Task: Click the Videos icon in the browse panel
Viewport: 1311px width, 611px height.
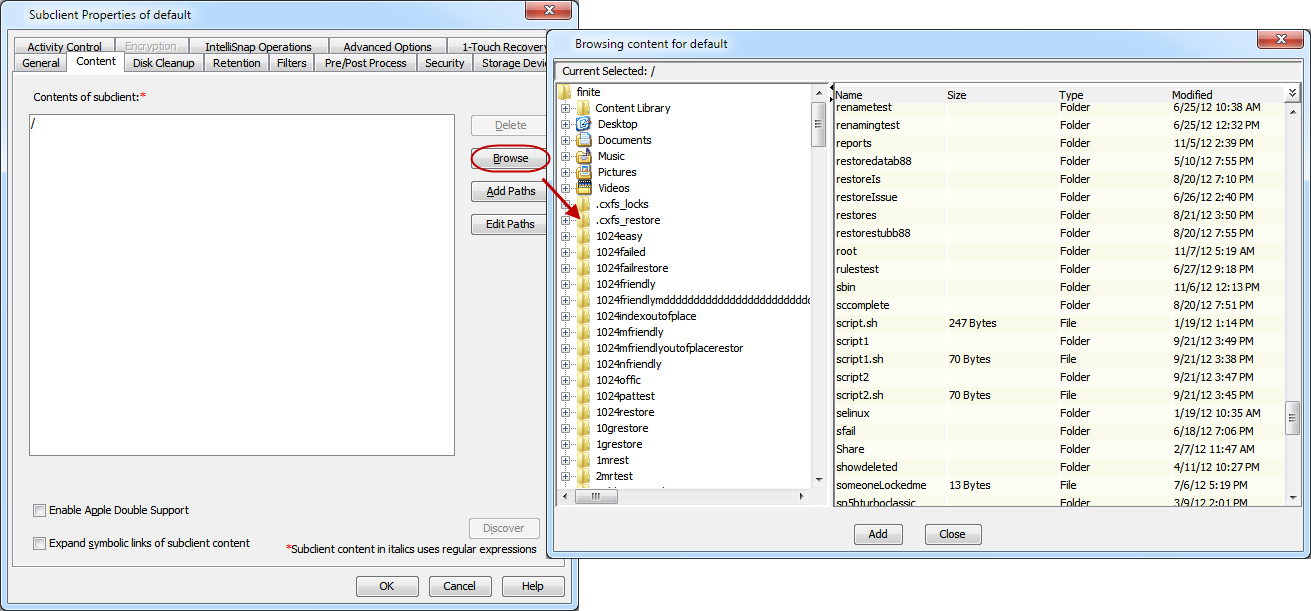Action: 584,188
